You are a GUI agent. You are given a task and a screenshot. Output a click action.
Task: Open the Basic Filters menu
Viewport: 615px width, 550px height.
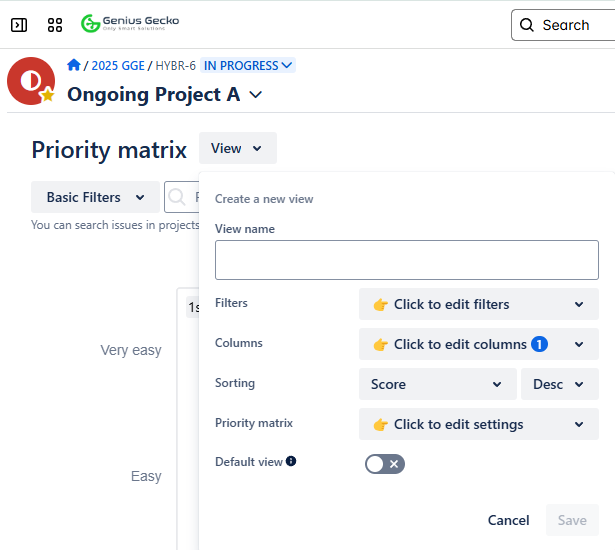click(95, 197)
